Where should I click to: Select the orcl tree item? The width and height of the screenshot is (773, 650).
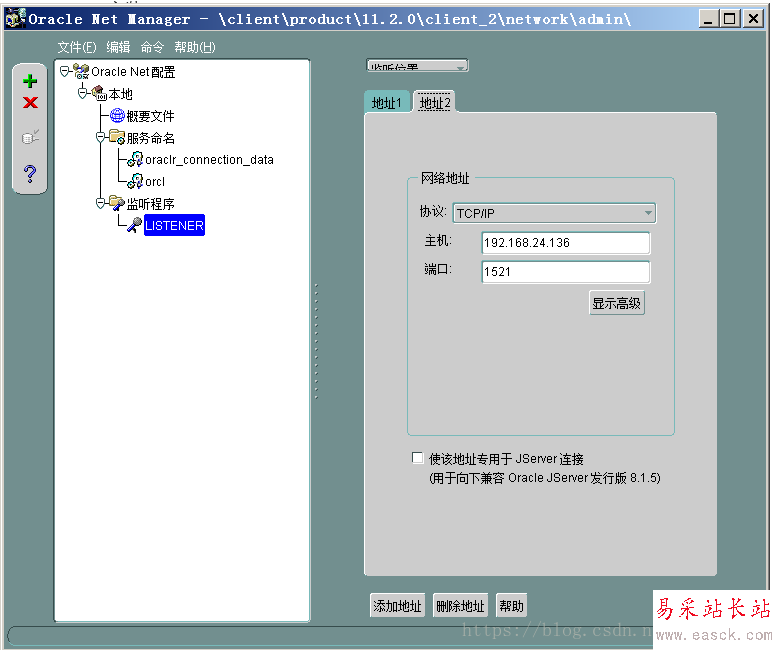(155, 181)
